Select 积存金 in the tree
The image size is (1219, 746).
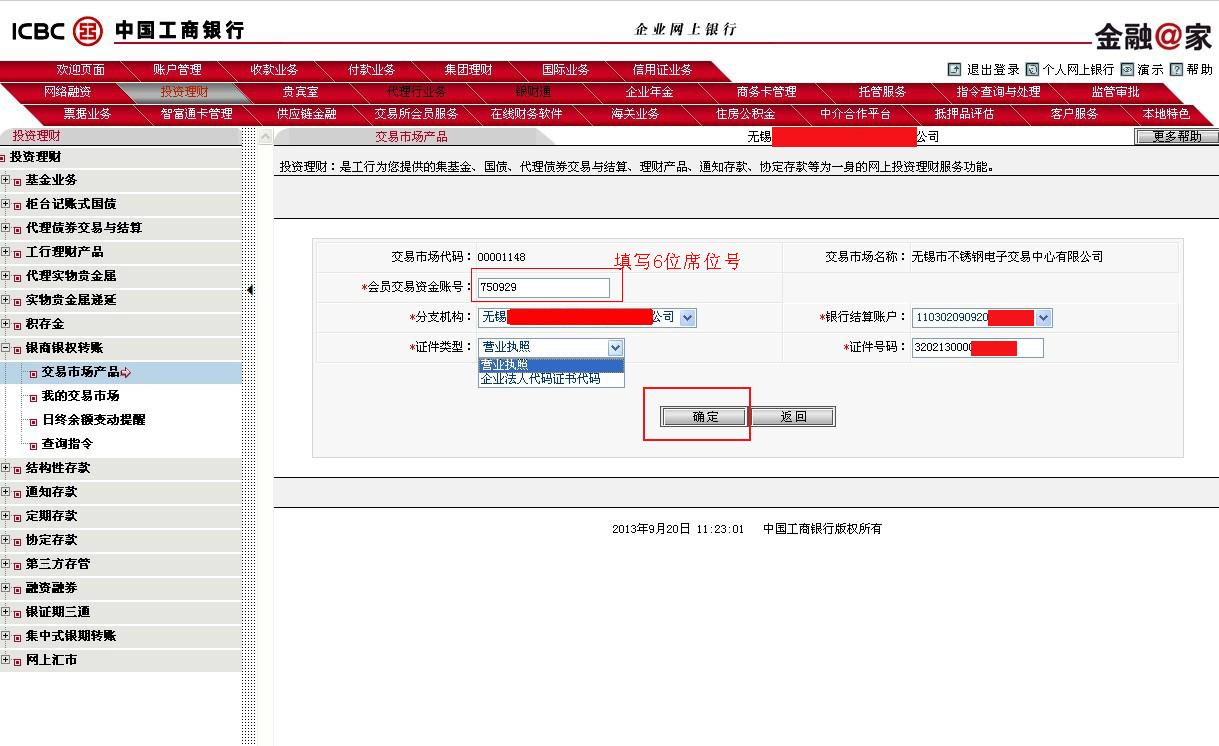[x=45, y=324]
